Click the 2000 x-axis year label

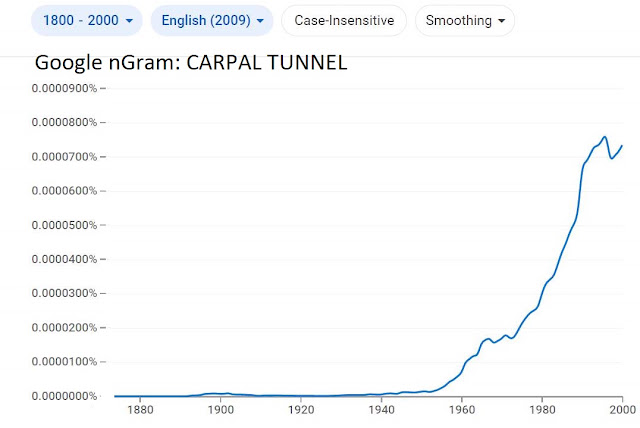point(623,409)
